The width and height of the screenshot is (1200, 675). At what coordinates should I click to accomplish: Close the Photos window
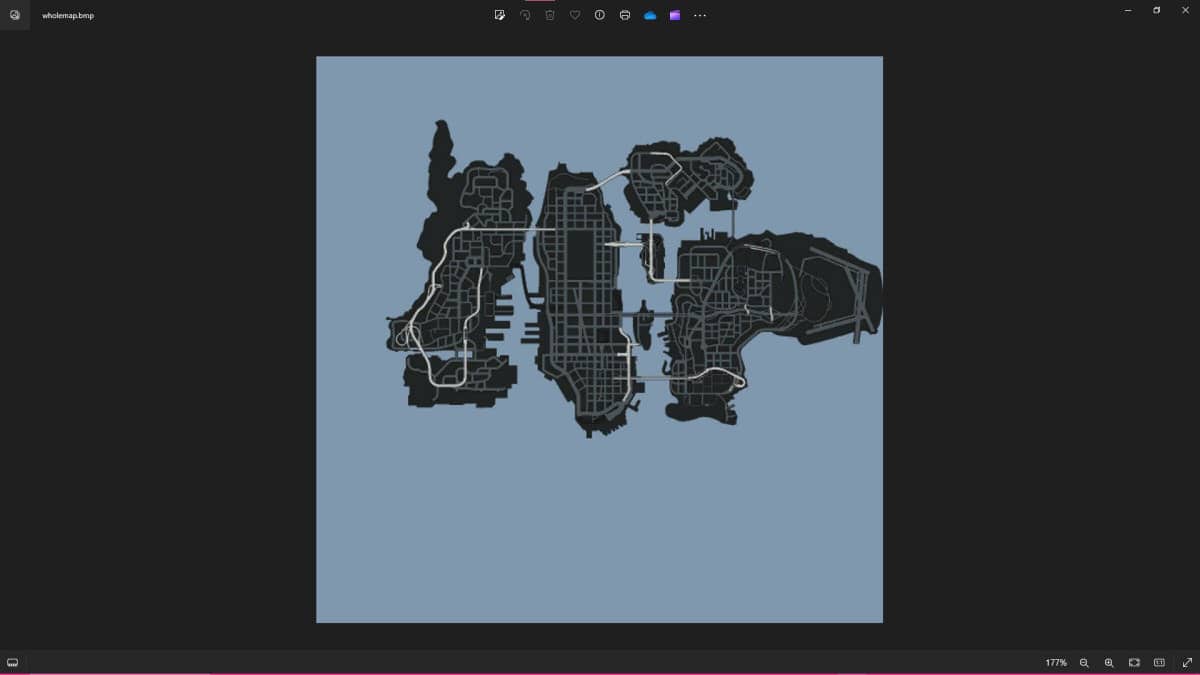1186,10
